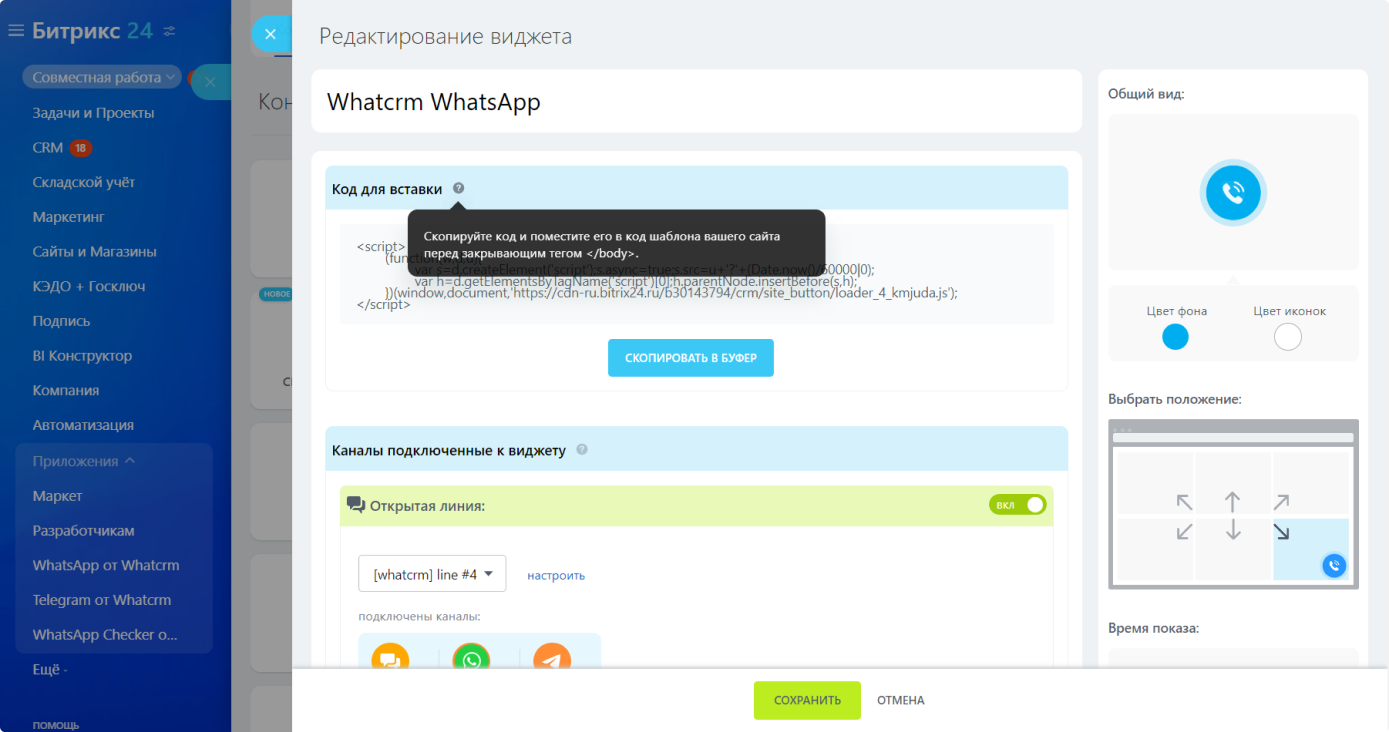Click the swap icon beside Битрикс 24 logo
This screenshot has height=732, width=1389.
pyautogui.click(x=169, y=31)
